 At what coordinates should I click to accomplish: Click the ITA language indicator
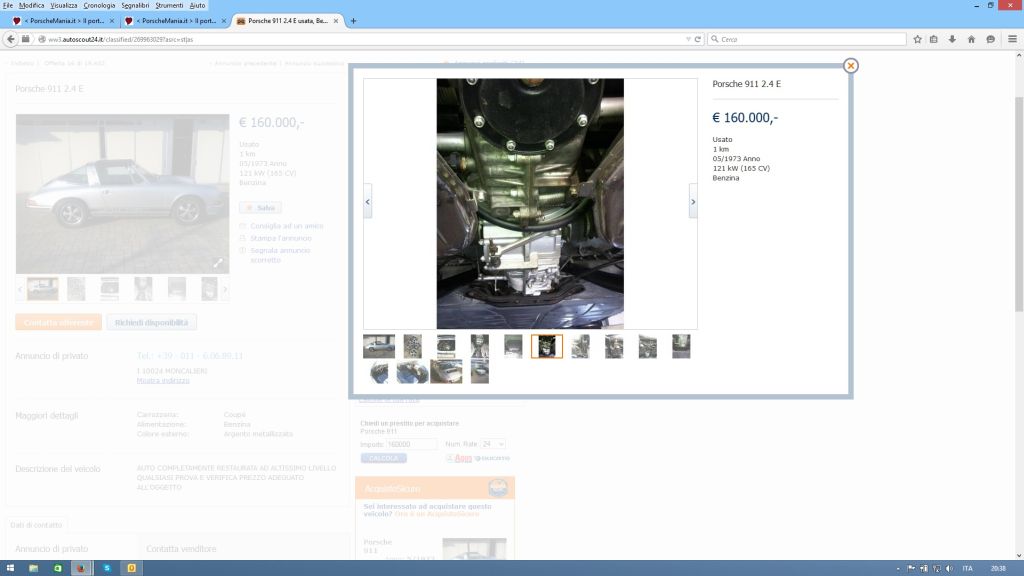[967, 569]
